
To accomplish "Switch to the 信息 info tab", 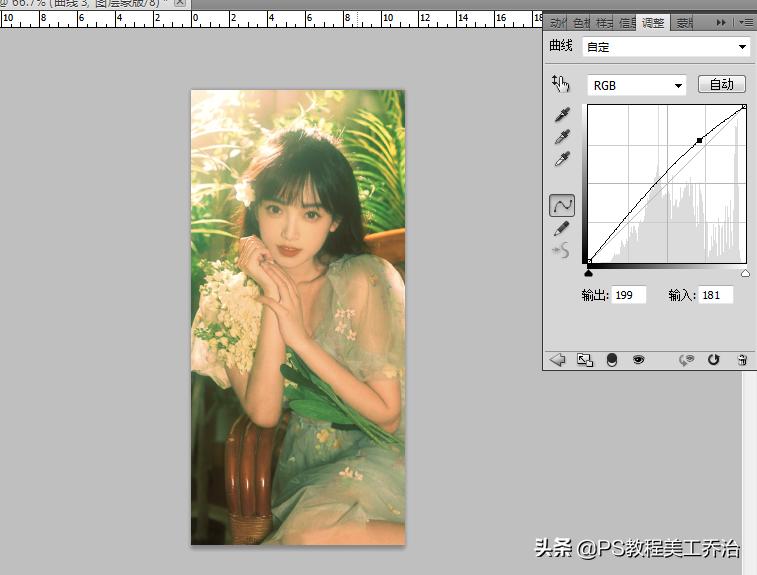I will click(627, 22).
